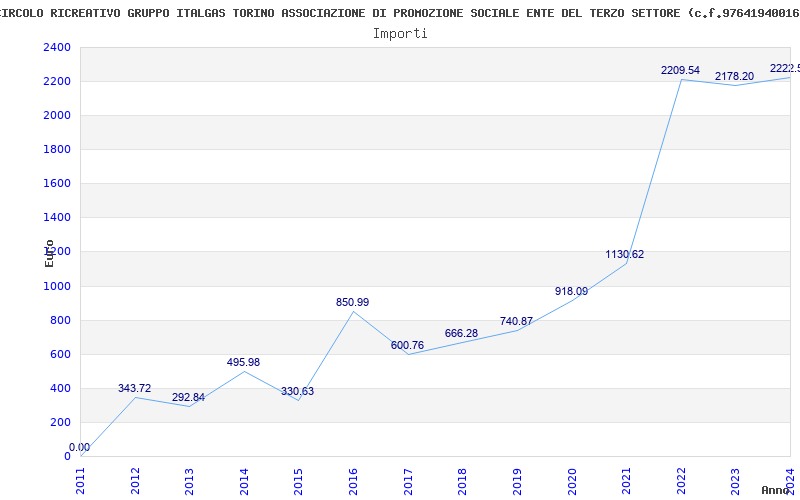Click the 'Anno' x-axis title
Screen dimensions: 800x500
coord(776,490)
